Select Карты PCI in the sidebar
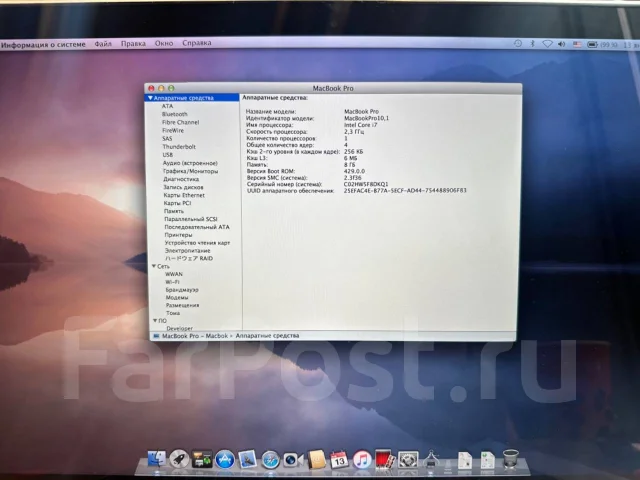Image resolution: width=640 pixels, height=480 pixels. tap(177, 203)
